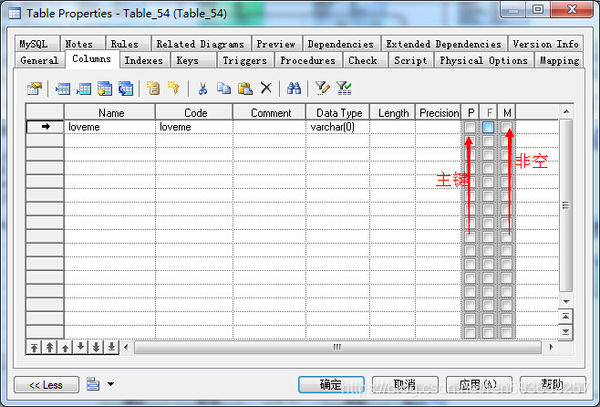Open the Script tab
The height and width of the screenshot is (407, 600).
411,60
